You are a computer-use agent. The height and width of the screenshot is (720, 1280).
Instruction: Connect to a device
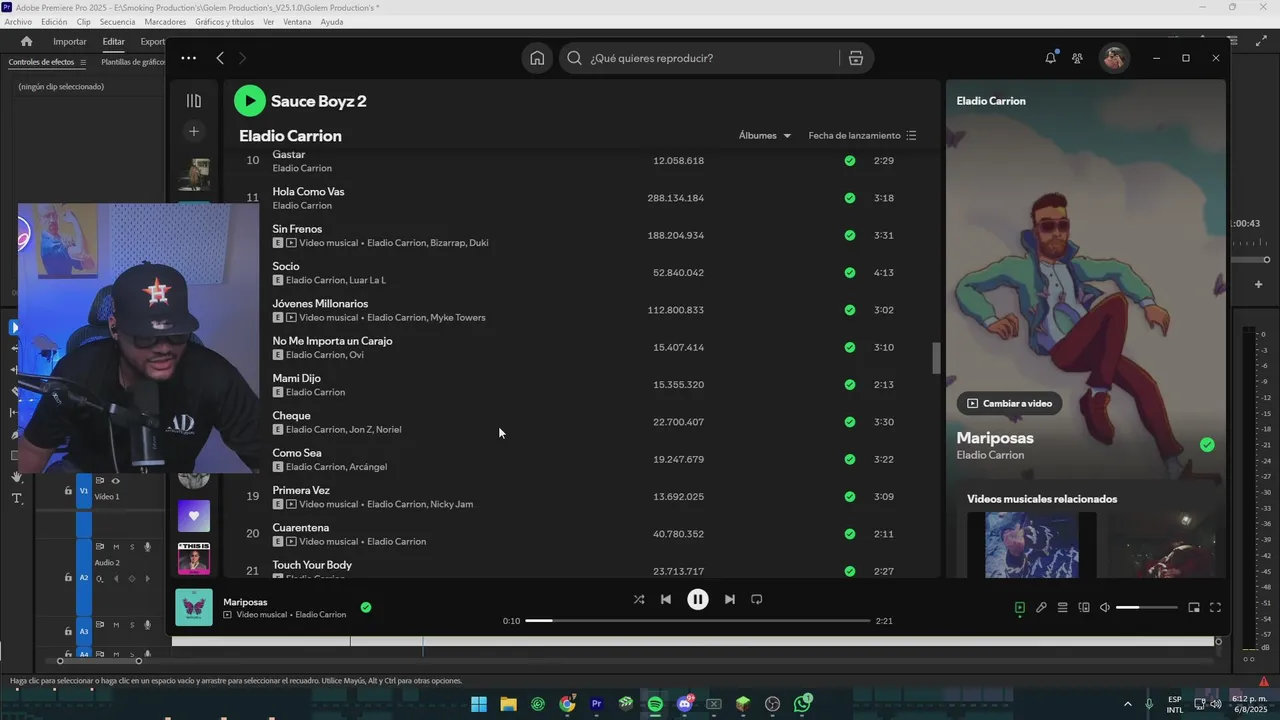[x=1084, y=607]
